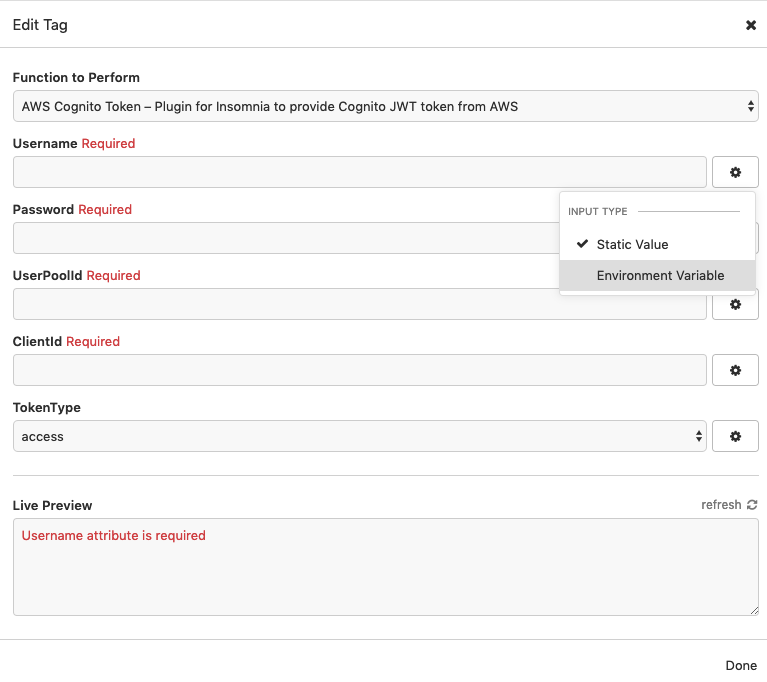Click inside the ClientId input field
Viewport: 767px width, 682px height.
(360, 370)
